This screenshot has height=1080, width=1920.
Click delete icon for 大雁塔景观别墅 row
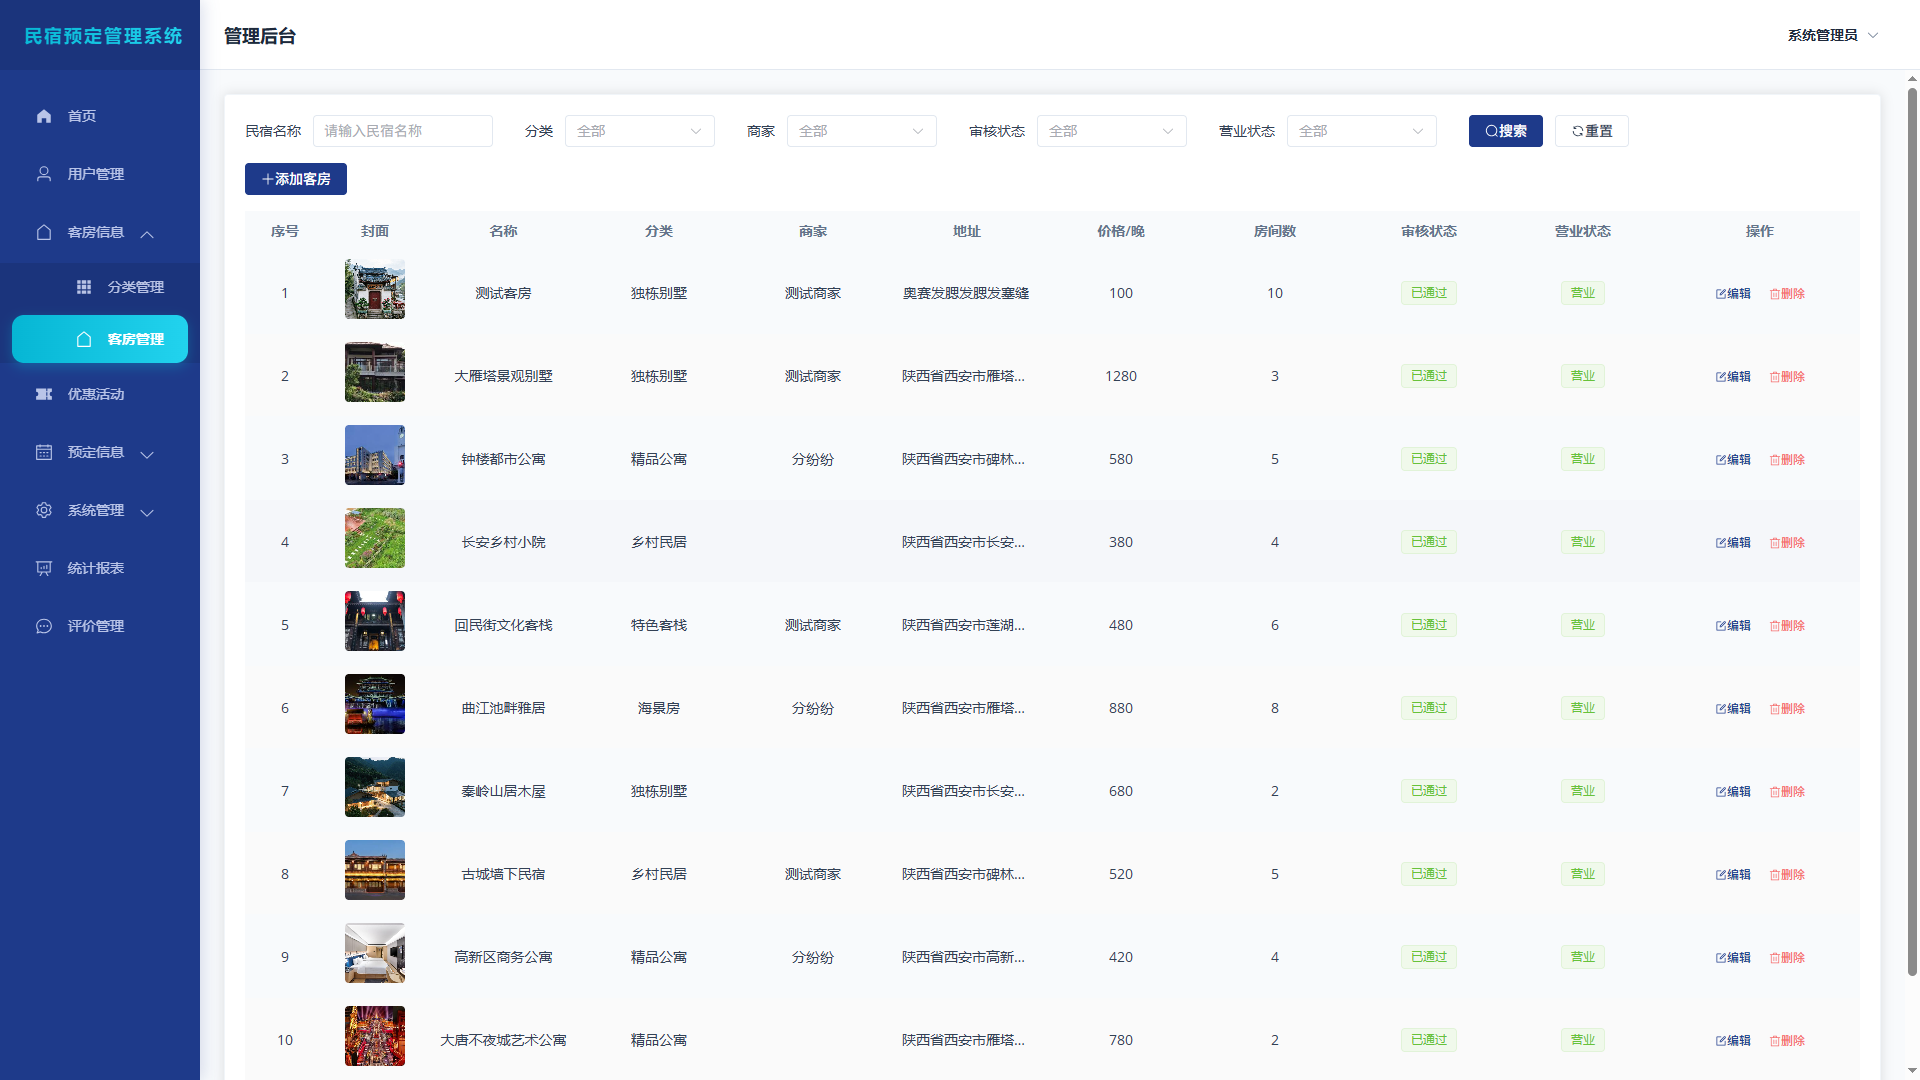pyautogui.click(x=1775, y=377)
